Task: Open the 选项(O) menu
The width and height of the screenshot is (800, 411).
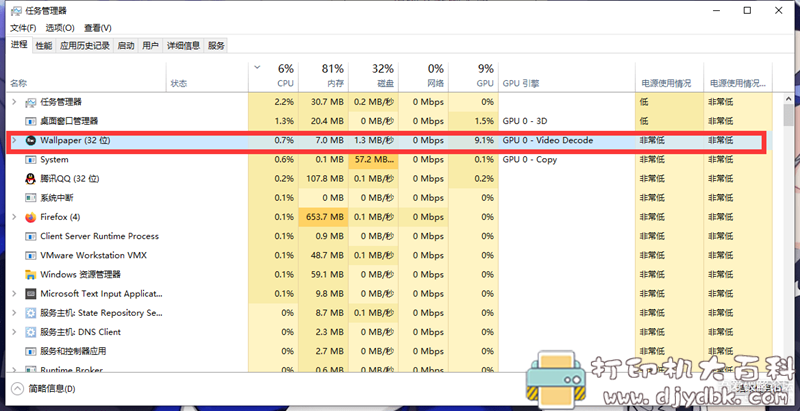Action: [60, 28]
